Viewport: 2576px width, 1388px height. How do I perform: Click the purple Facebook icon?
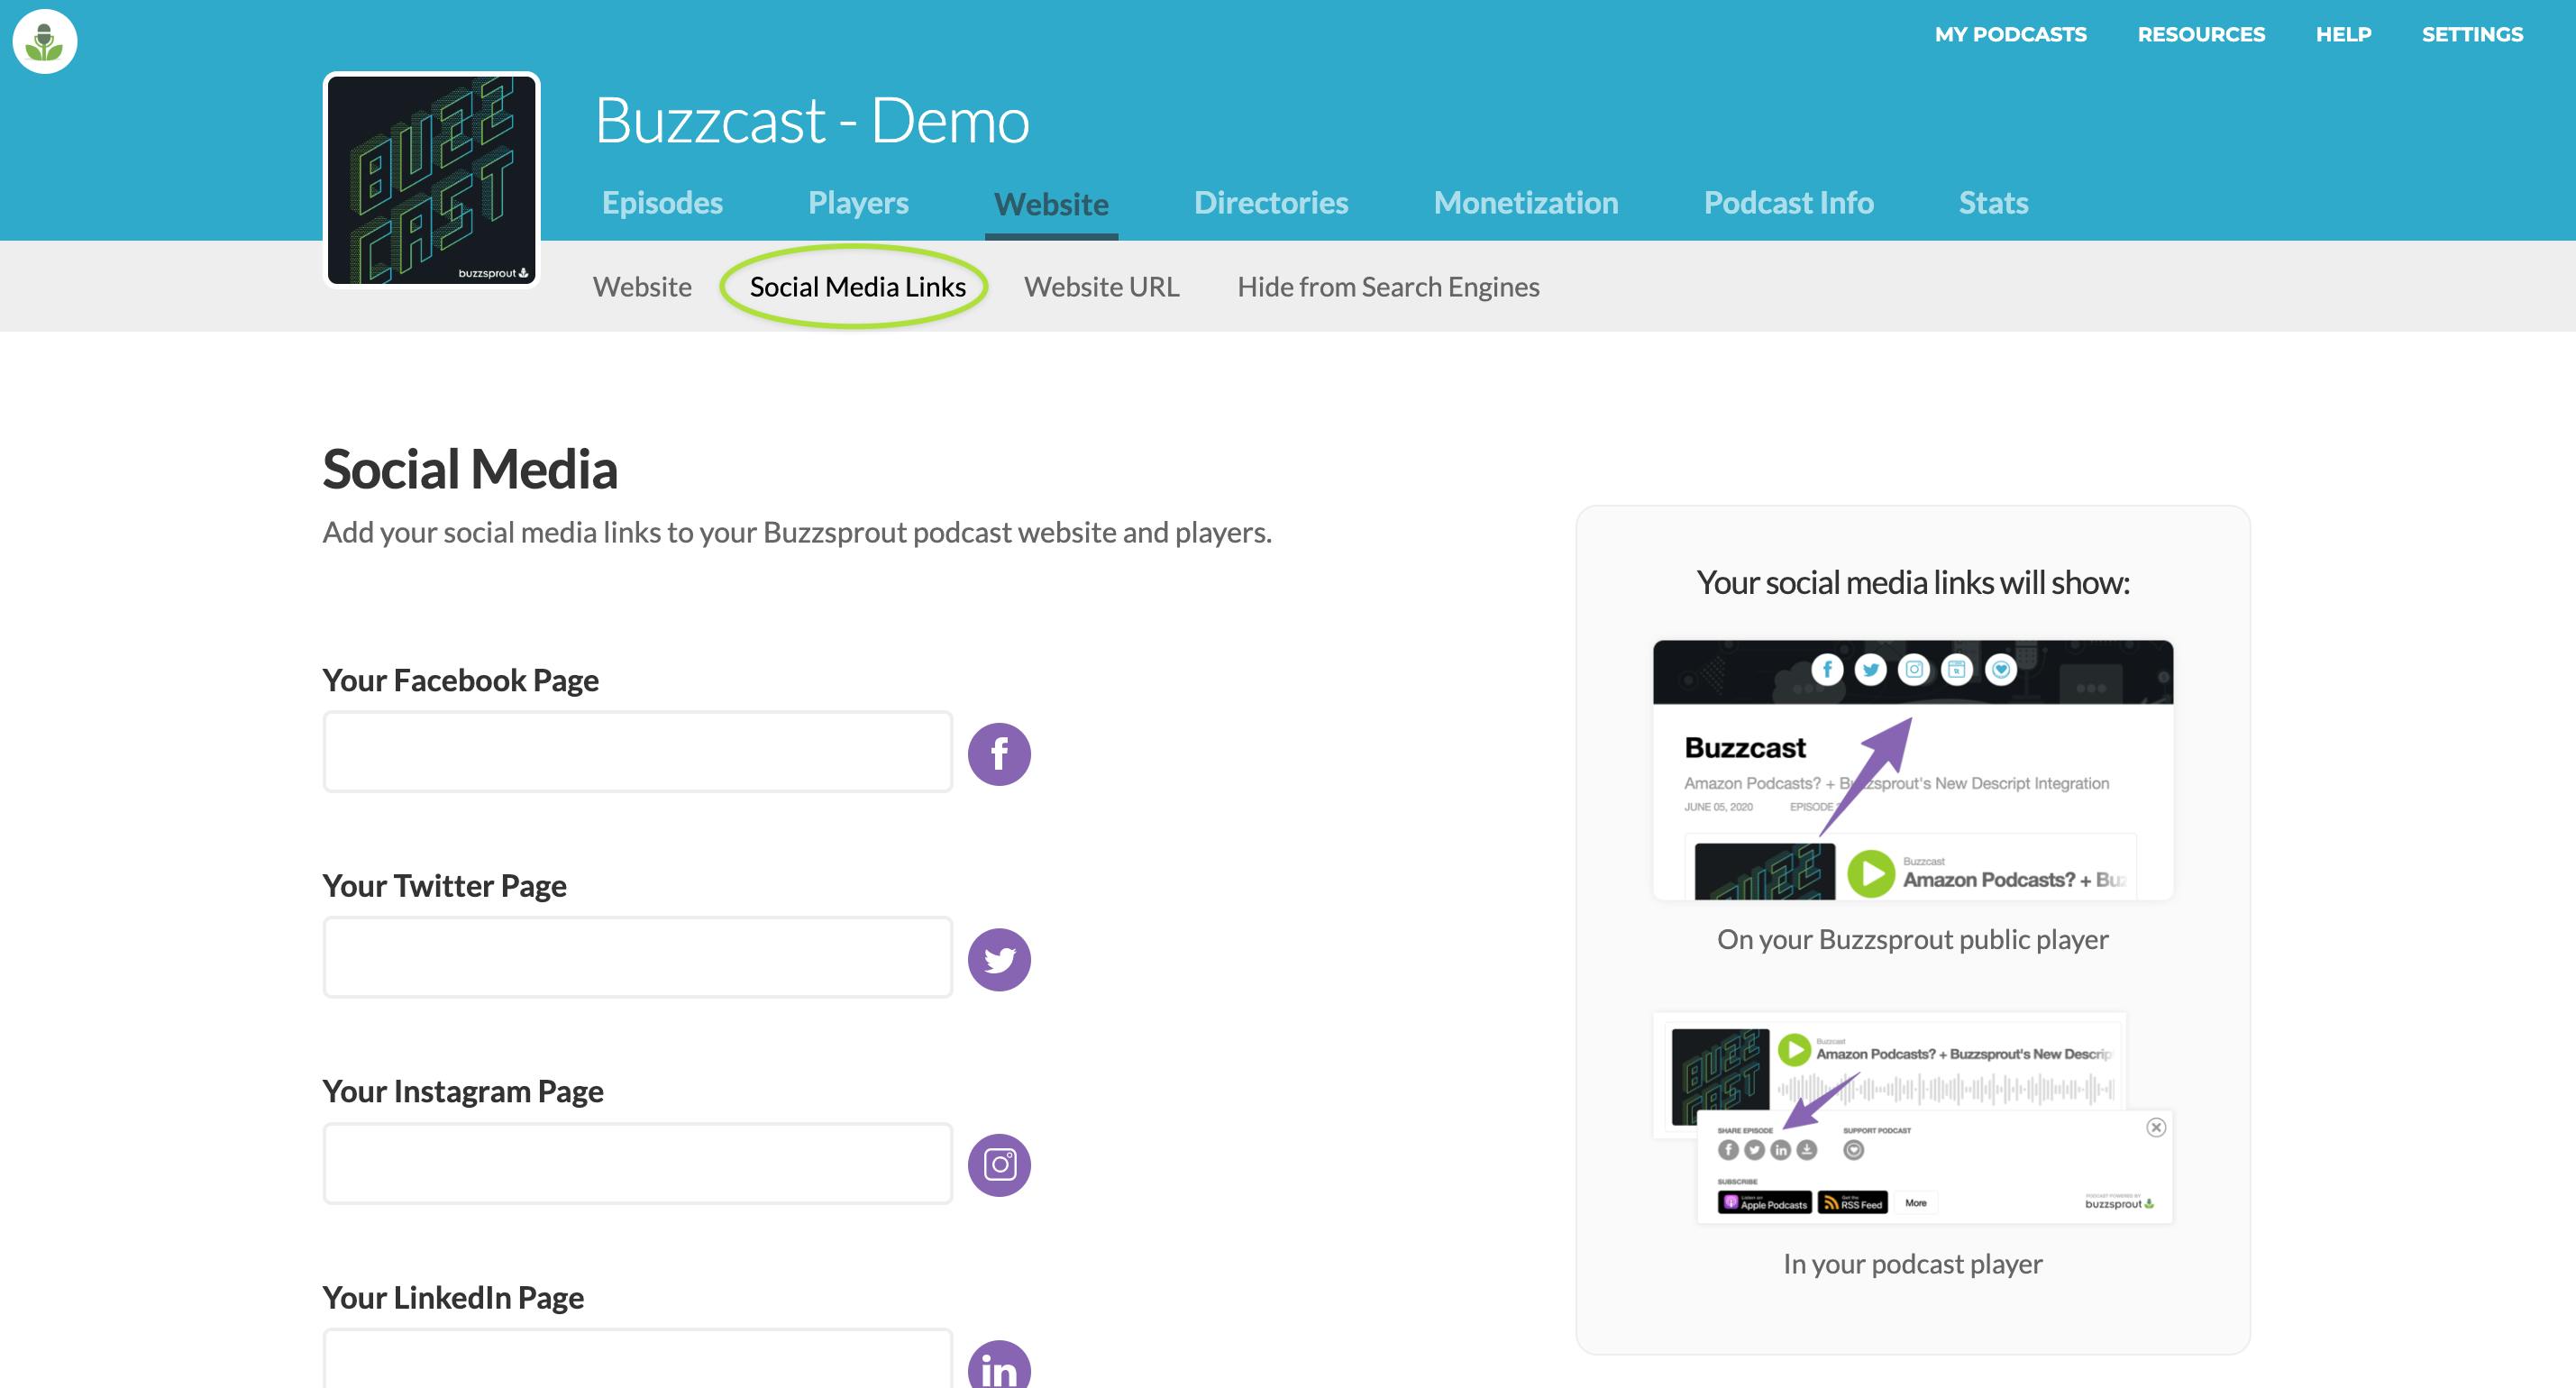[x=998, y=754]
